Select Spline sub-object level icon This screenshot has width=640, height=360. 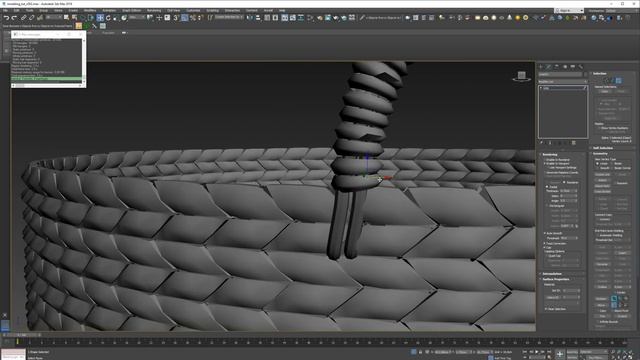(619, 80)
